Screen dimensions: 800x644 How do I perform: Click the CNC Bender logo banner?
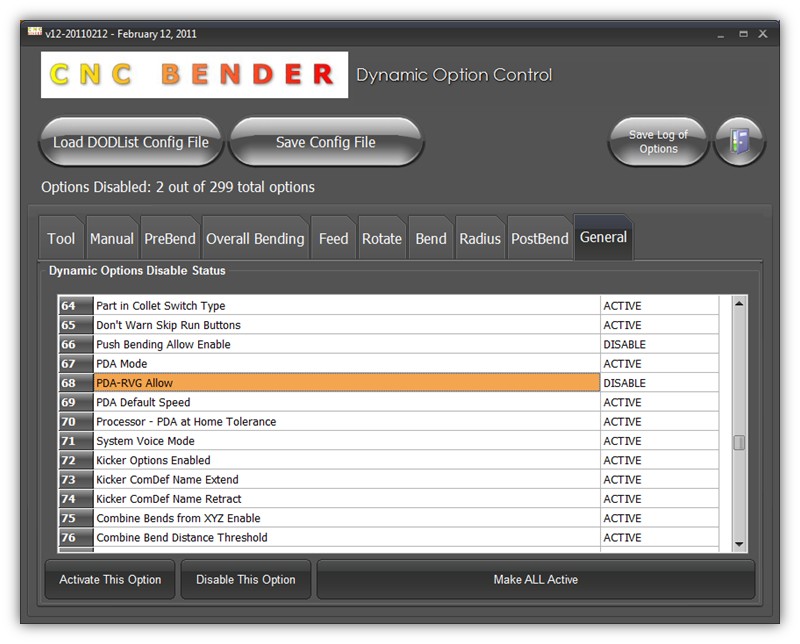[x=194, y=75]
